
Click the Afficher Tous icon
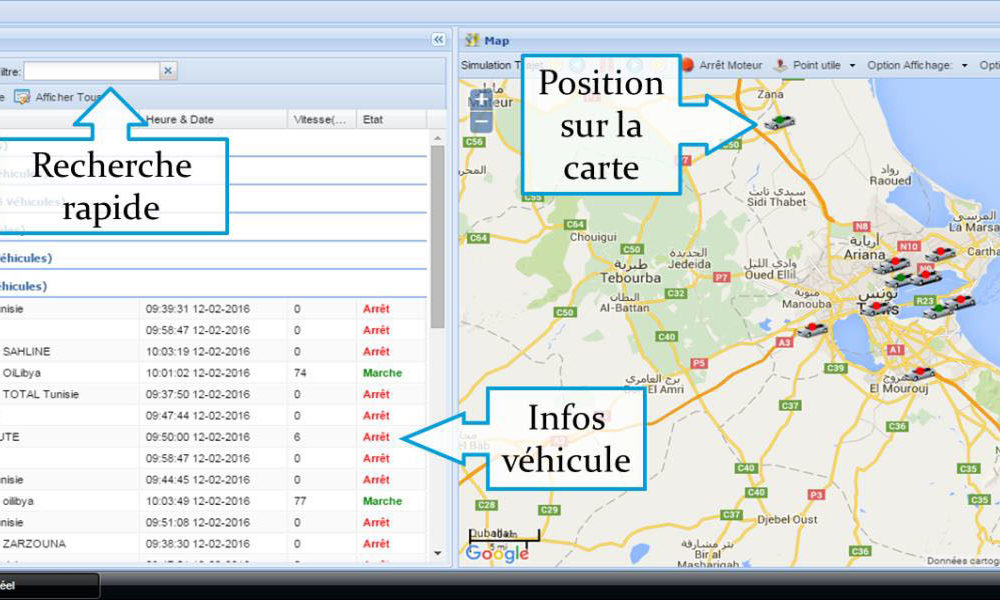coord(22,97)
